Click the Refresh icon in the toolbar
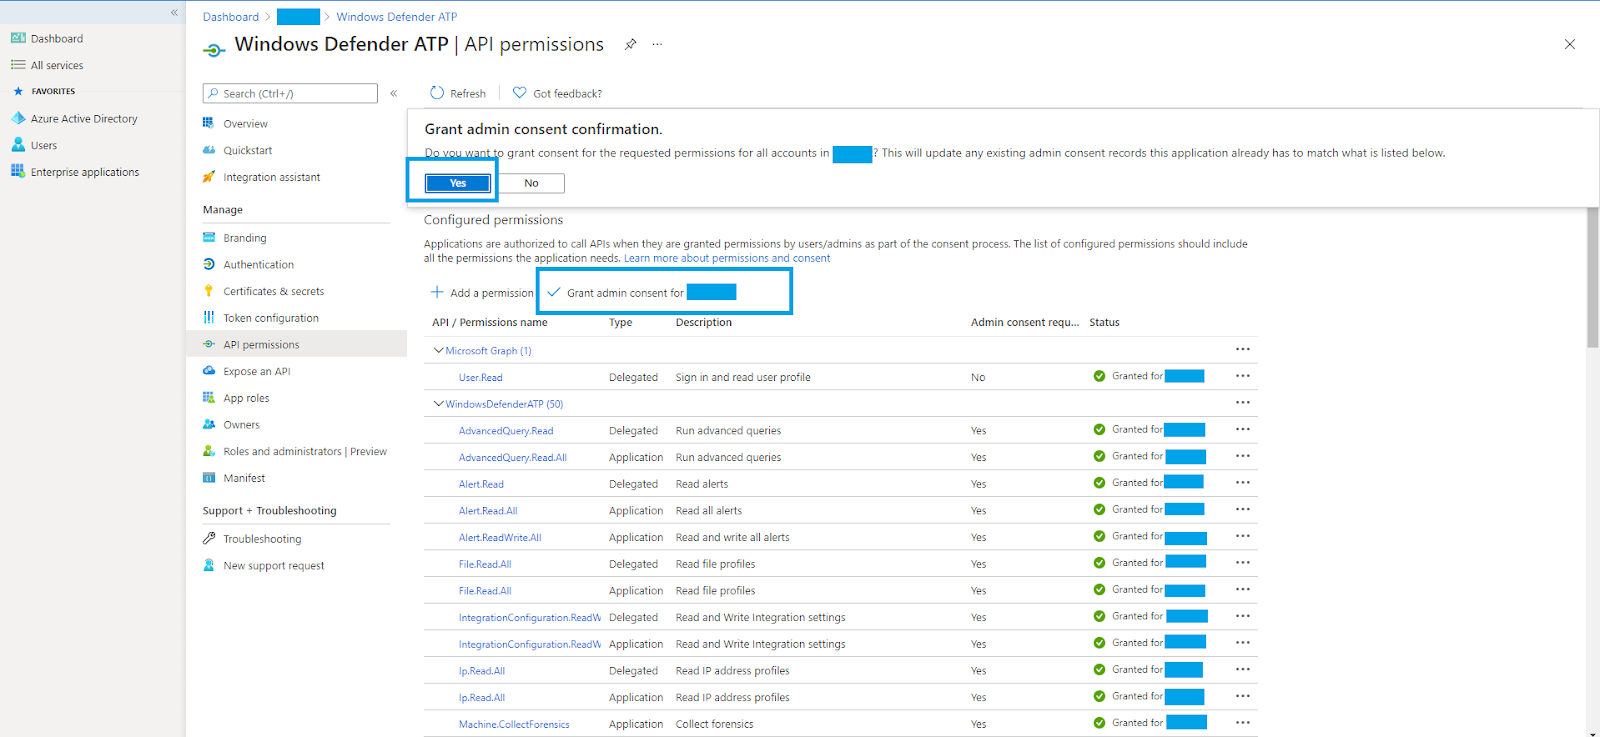The image size is (1600, 737). coord(437,93)
